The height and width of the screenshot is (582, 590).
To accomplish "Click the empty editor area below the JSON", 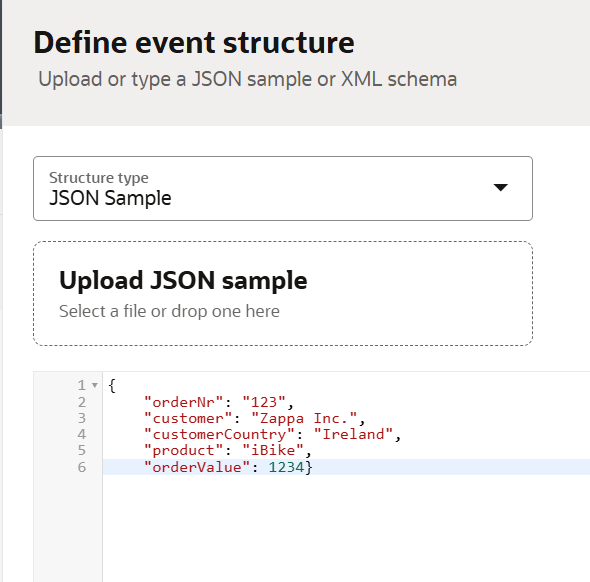I will pos(346,527).
